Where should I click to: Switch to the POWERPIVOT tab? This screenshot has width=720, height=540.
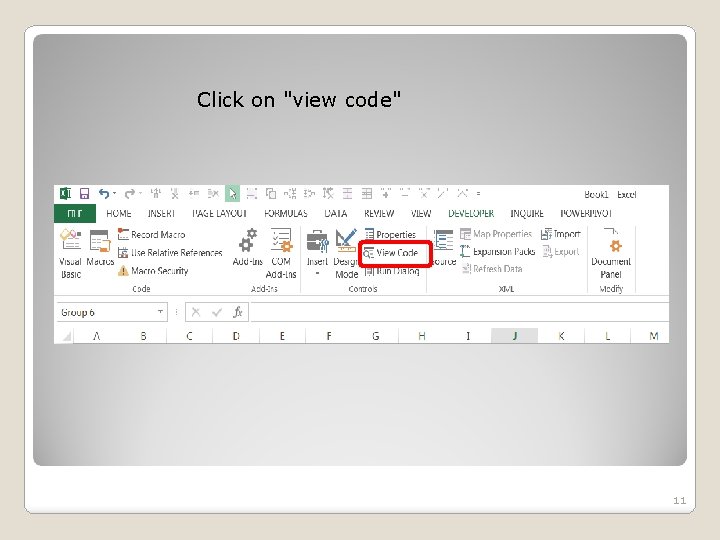[x=586, y=214]
